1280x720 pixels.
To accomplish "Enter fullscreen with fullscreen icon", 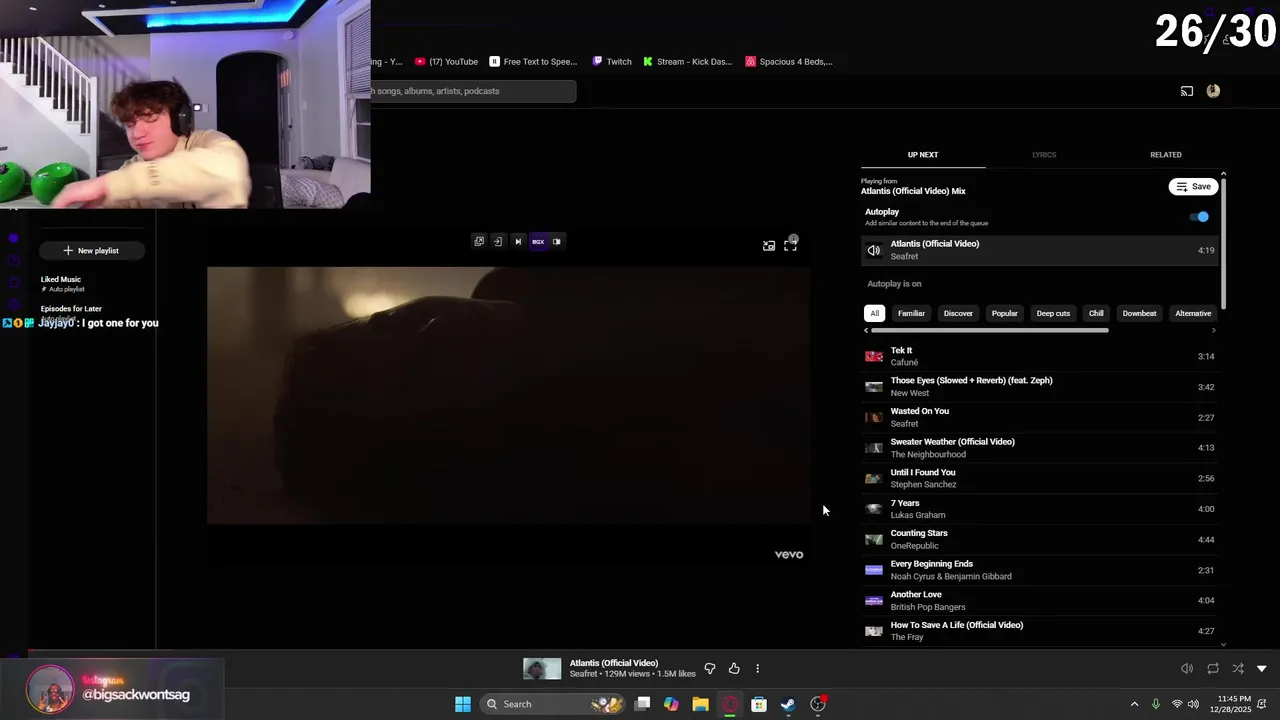I will [x=790, y=245].
